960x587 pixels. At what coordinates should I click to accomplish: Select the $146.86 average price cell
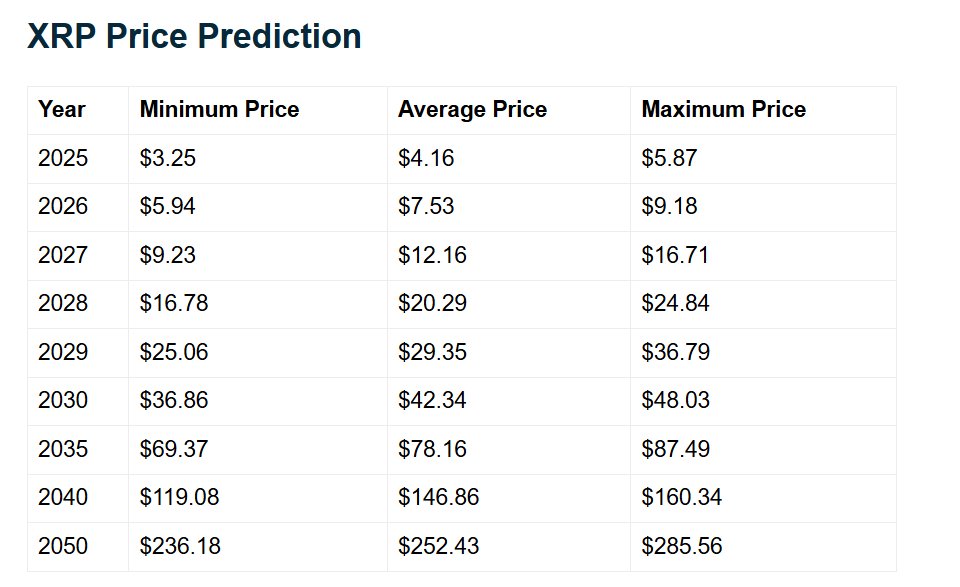coord(438,497)
